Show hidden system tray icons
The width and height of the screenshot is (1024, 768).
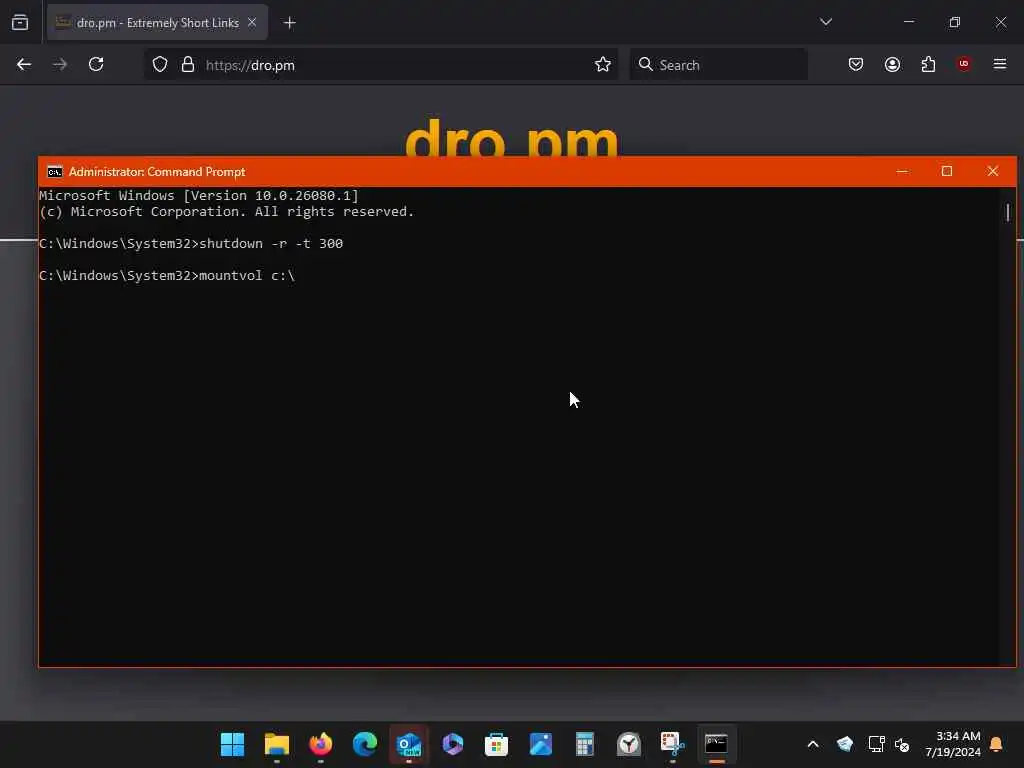[813, 744]
